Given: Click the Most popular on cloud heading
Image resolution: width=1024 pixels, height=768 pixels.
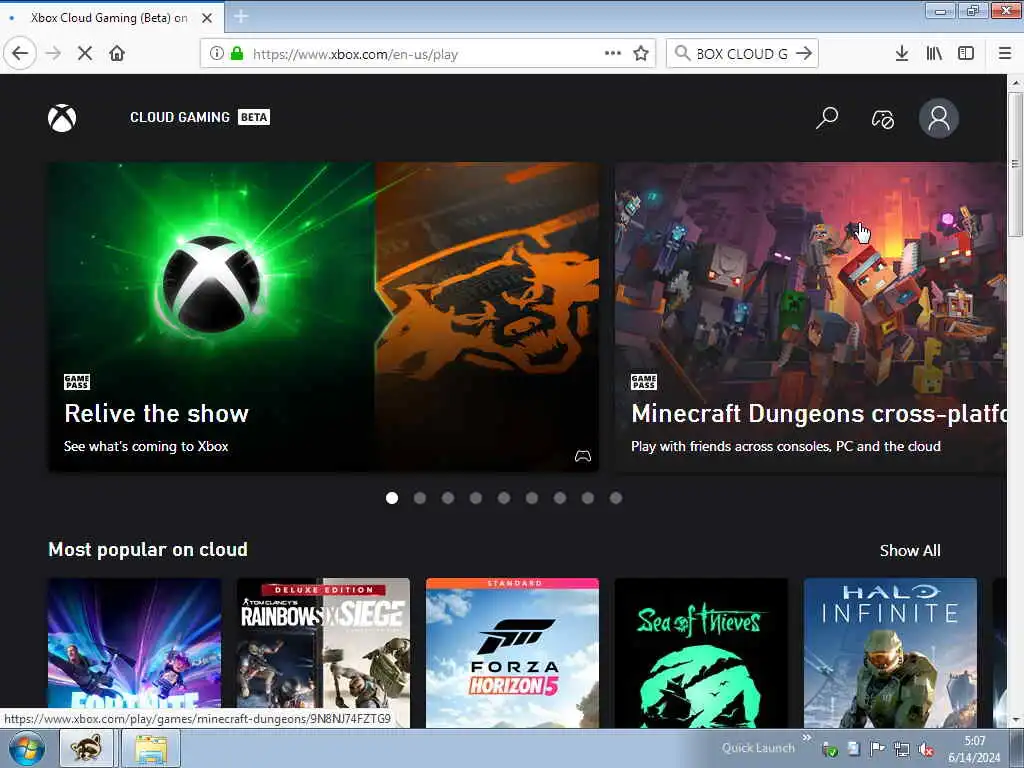Looking at the screenshot, I should point(148,550).
